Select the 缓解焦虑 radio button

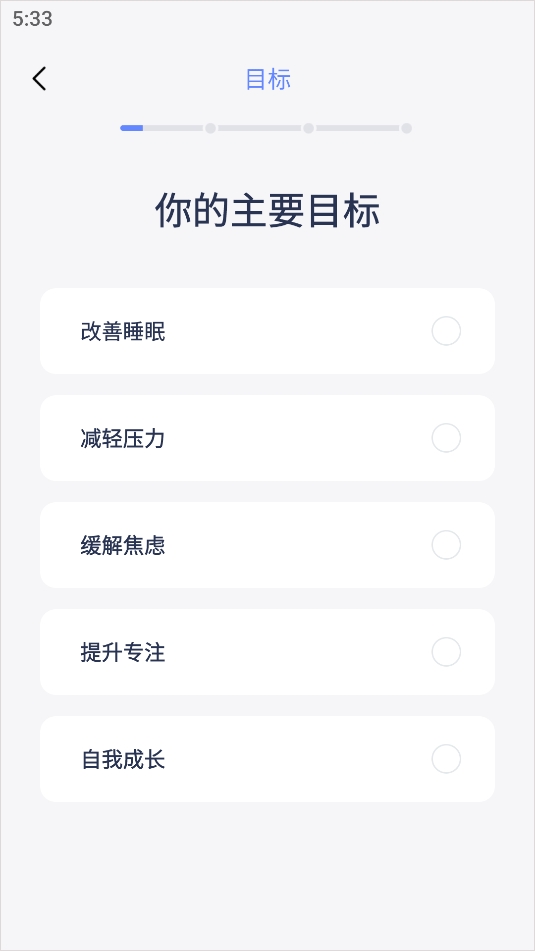(446, 545)
